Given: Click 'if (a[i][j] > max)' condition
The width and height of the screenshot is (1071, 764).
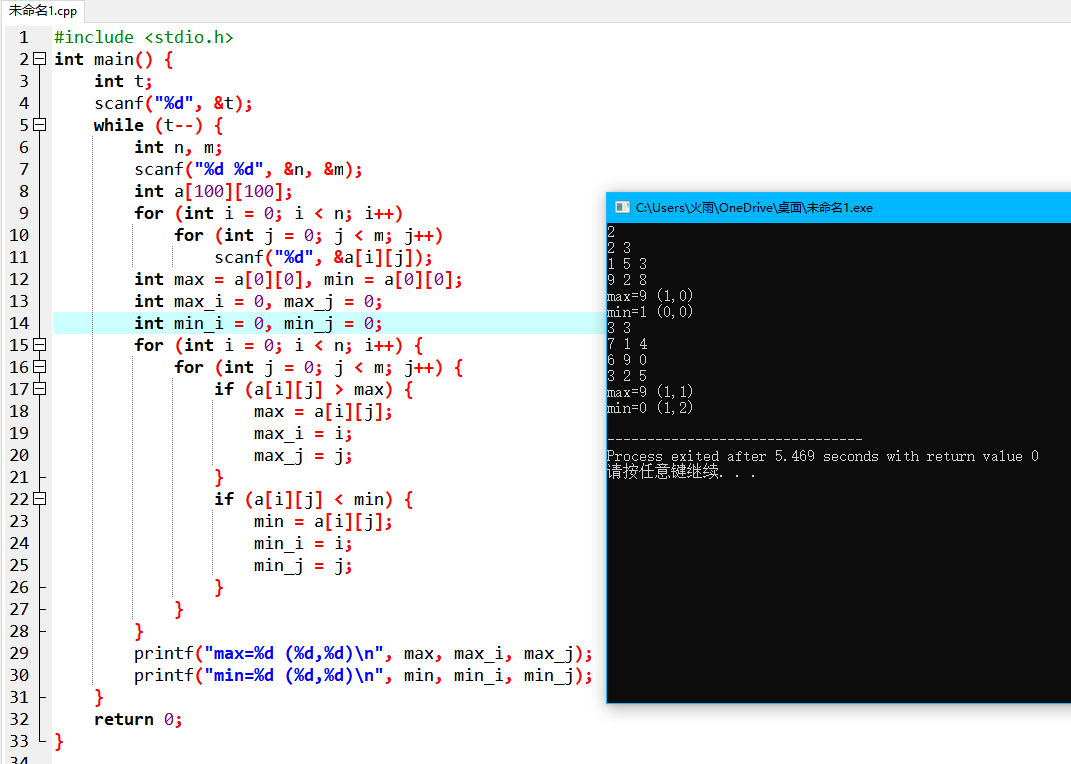Looking at the screenshot, I should click(x=314, y=389).
